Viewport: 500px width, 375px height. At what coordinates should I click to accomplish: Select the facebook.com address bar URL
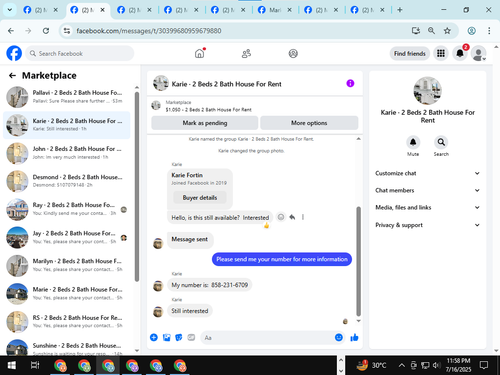click(x=149, y=31)
